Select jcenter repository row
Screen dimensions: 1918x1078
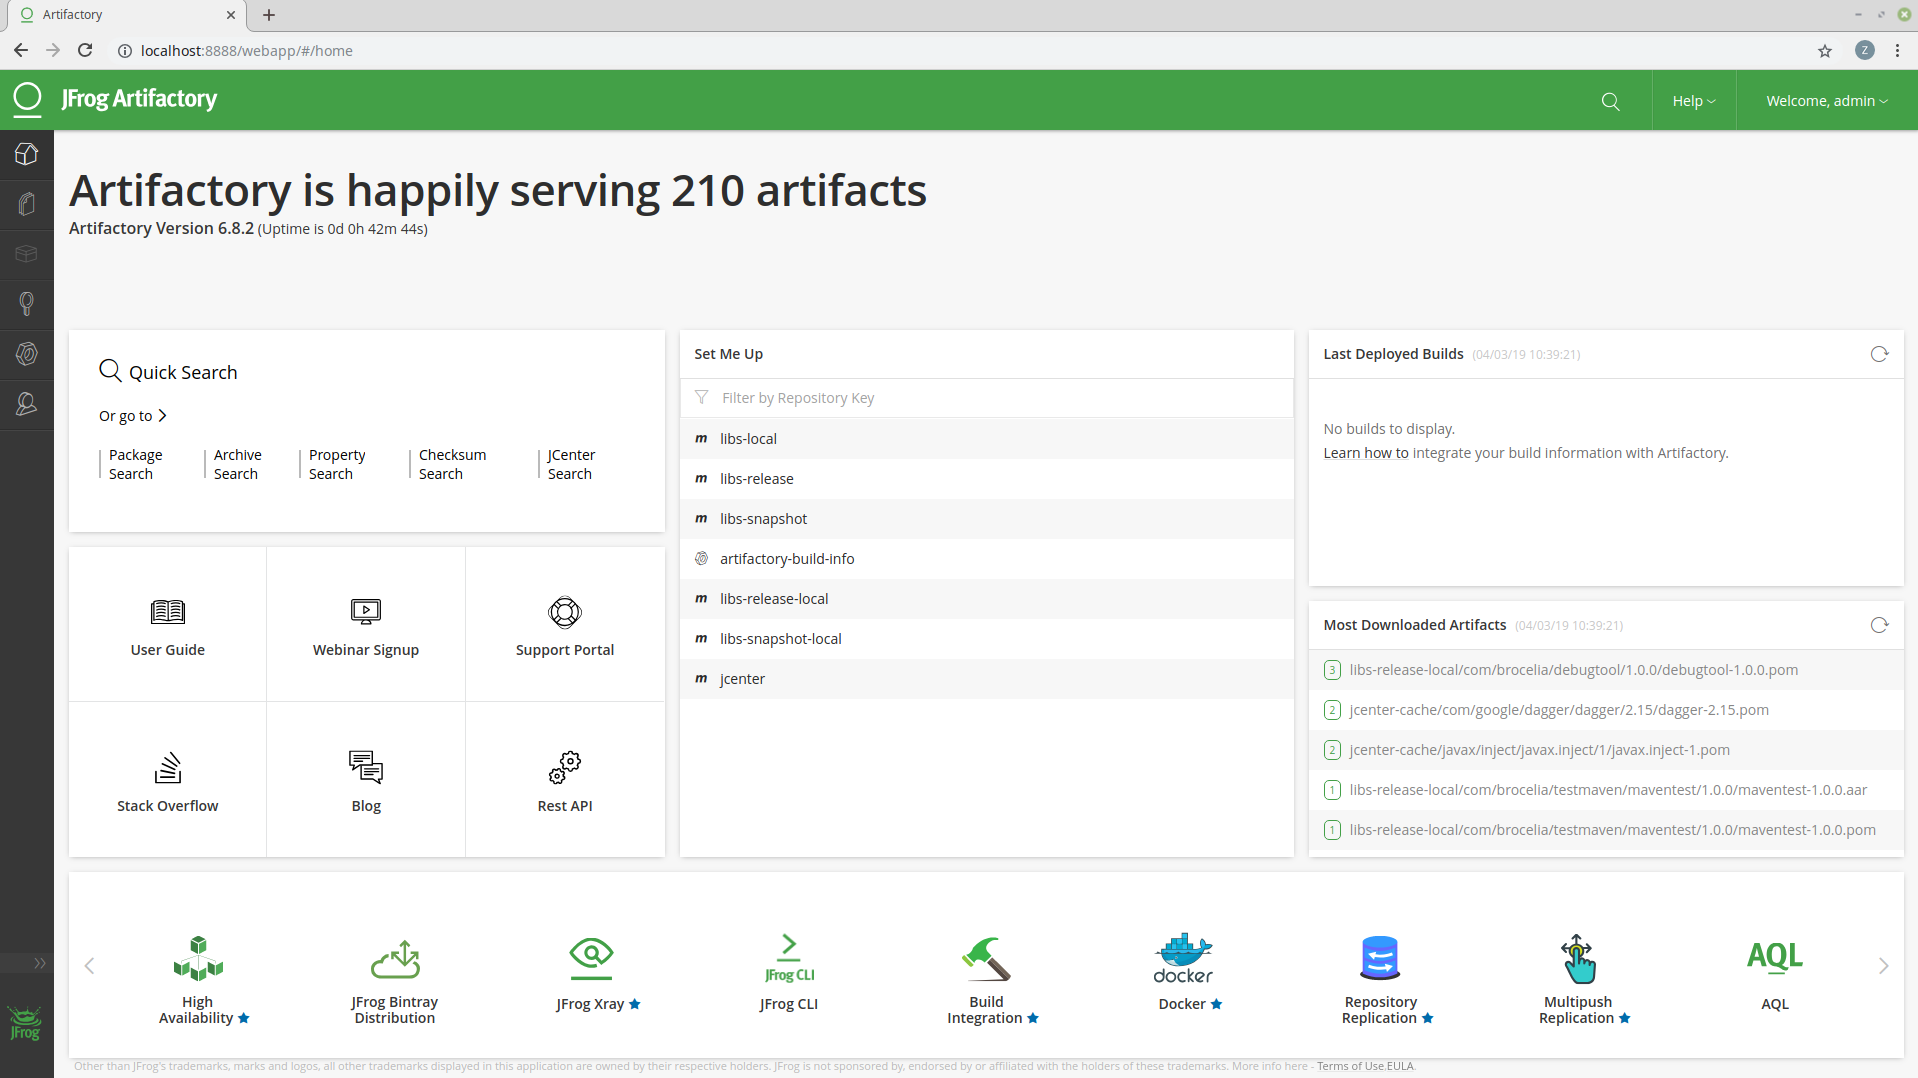click(x=986, y=679)
